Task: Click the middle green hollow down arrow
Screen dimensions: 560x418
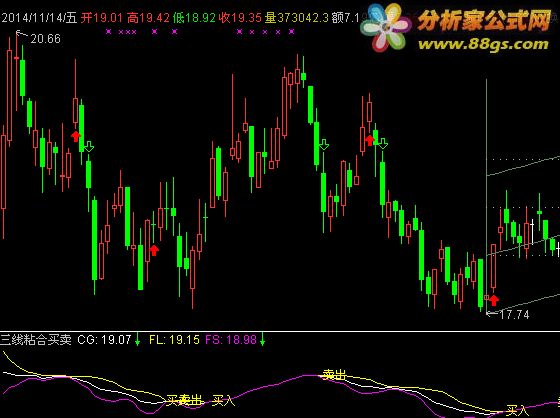Action: 324,144
